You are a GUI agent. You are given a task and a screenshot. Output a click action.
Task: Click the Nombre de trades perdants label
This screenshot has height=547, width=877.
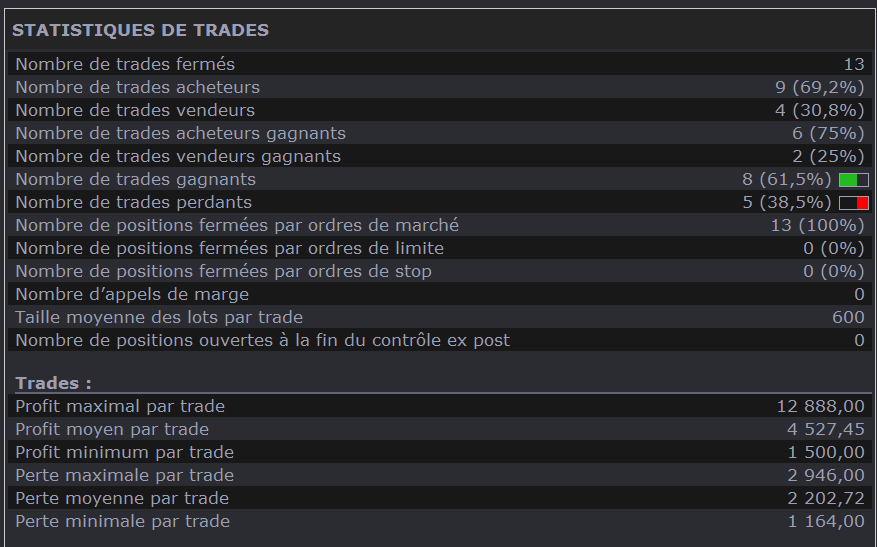point(133,202)
